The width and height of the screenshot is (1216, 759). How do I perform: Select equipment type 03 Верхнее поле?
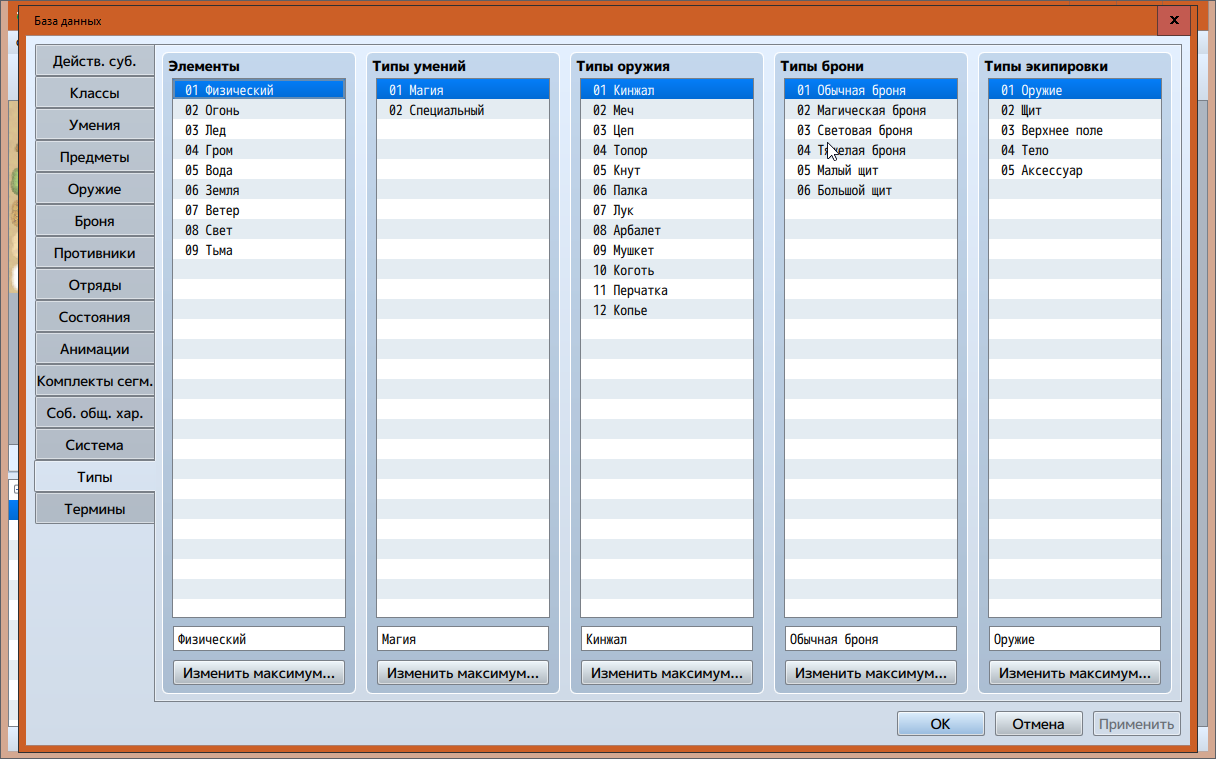pyautogui.click(x=1075, y=130)
